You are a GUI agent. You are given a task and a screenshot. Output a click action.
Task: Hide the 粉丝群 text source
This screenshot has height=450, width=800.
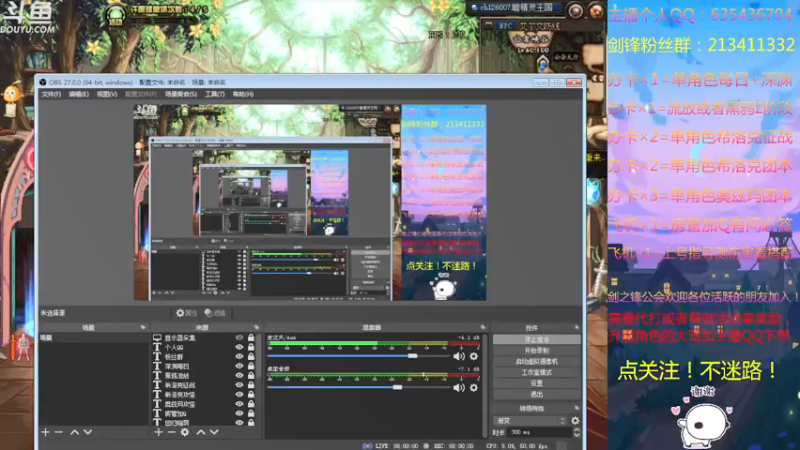(x=239, y=357)
